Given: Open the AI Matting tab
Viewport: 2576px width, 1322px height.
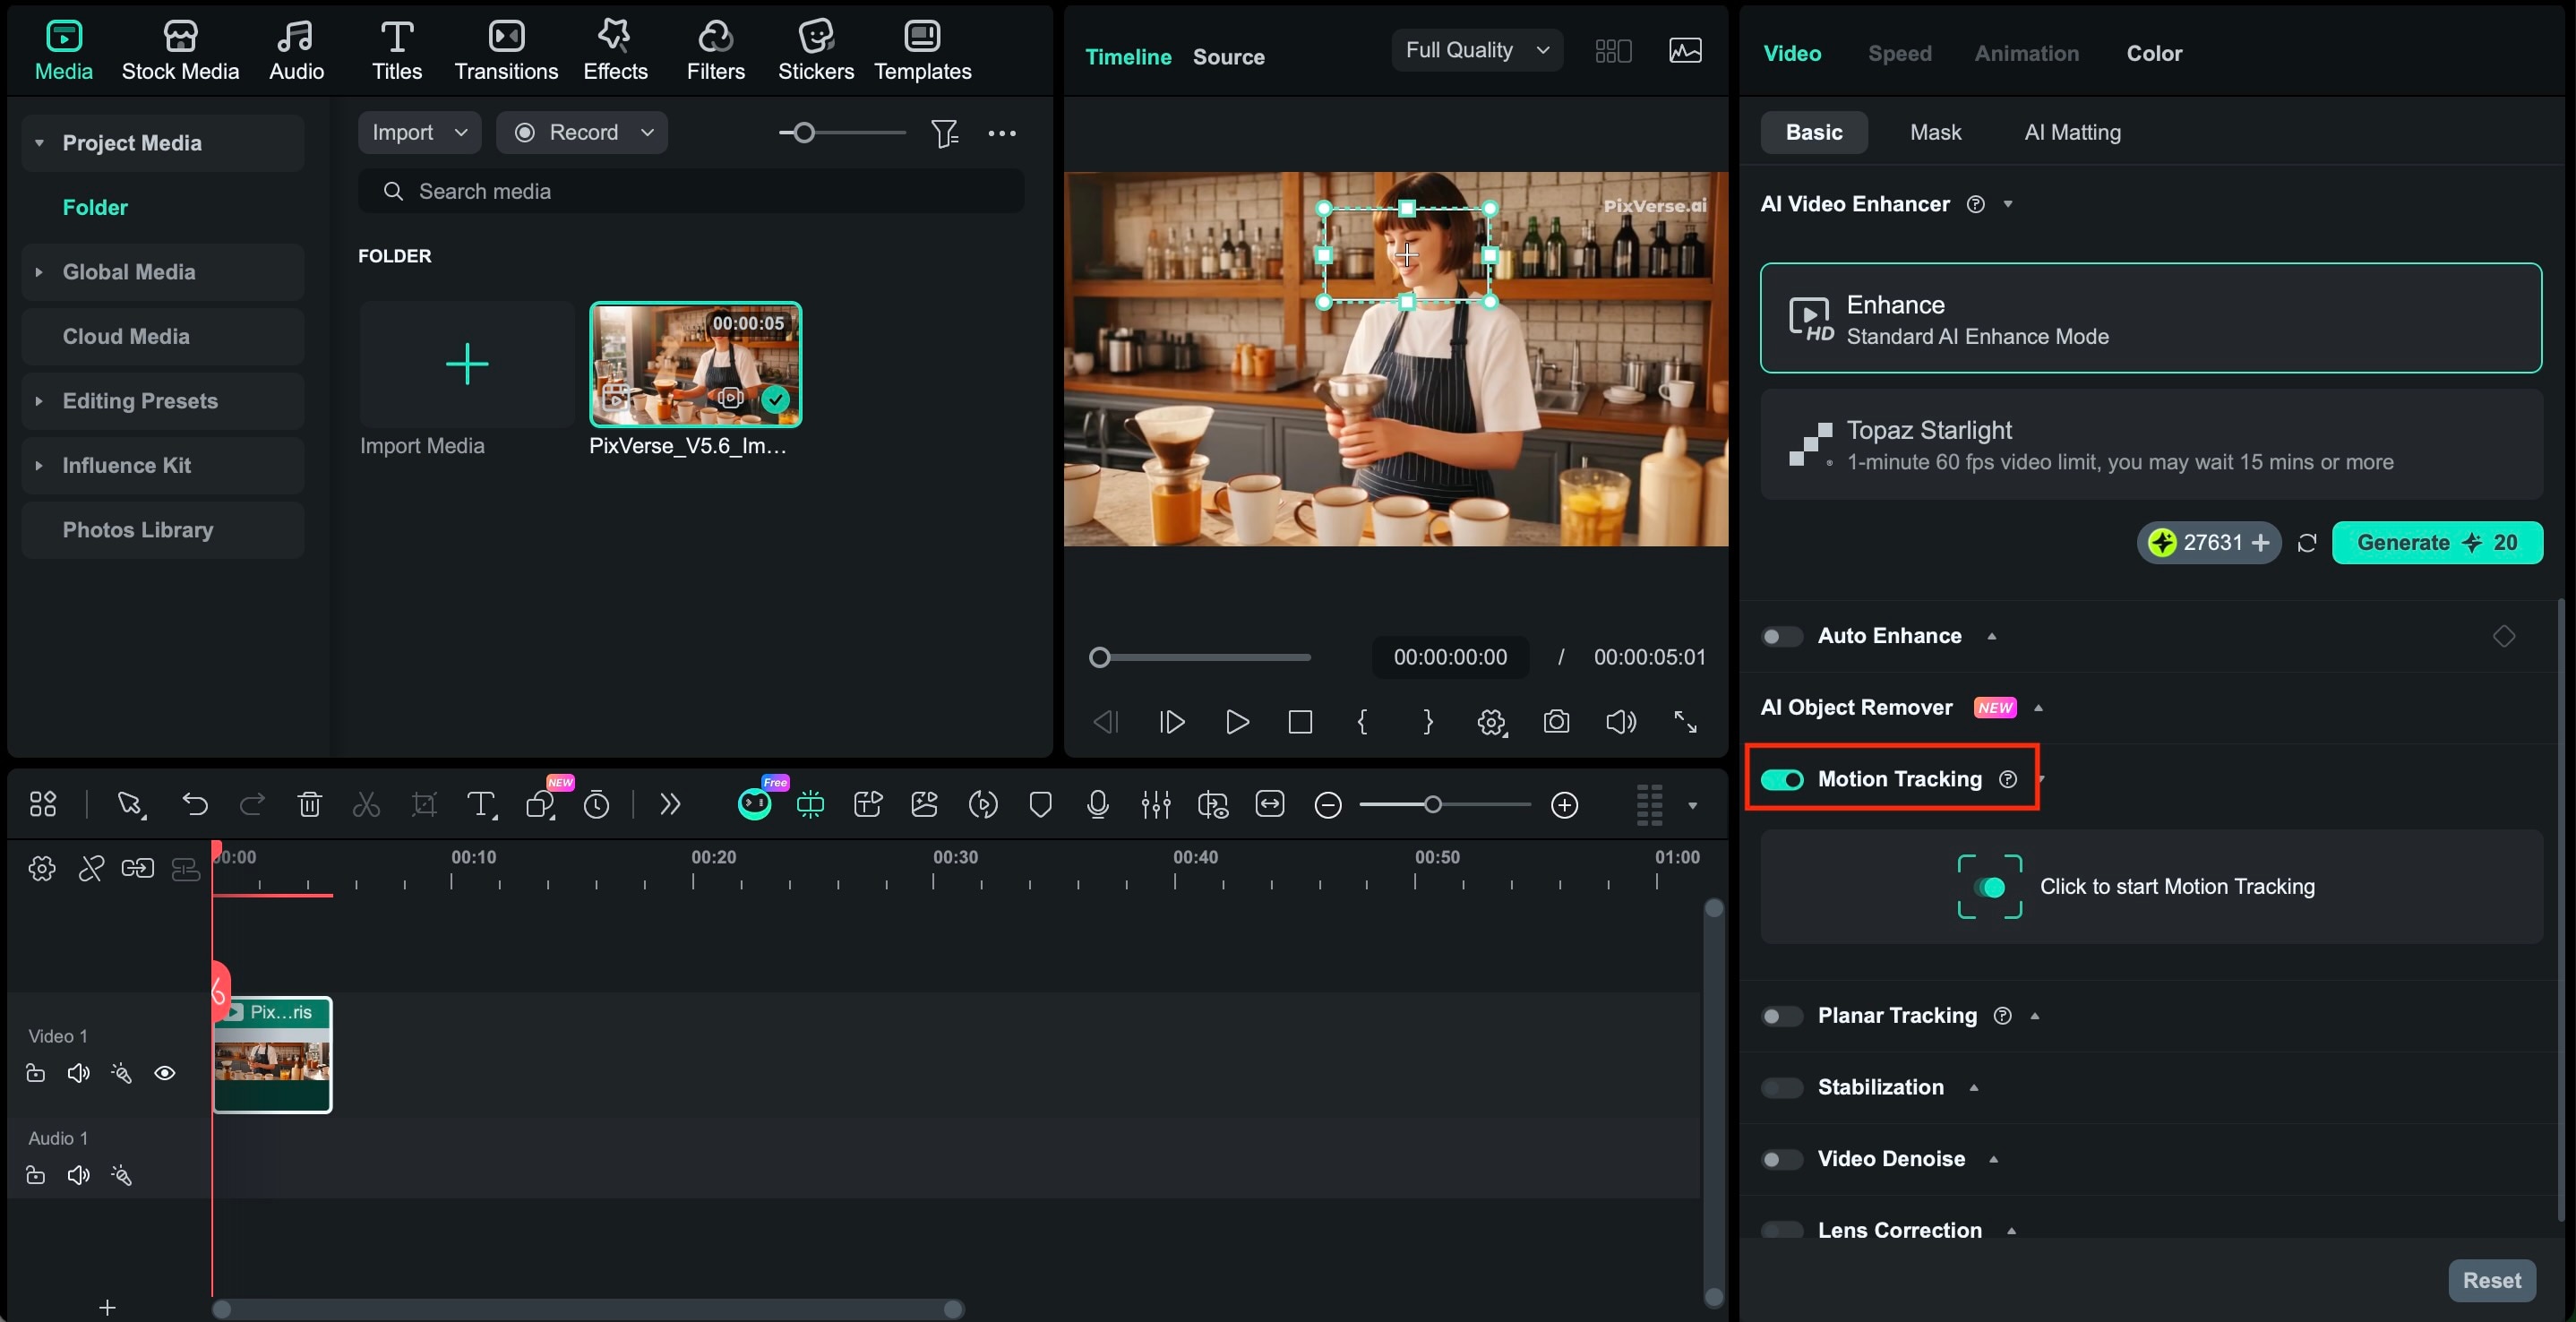Looking at the screenshot, I should [2072, 131].
